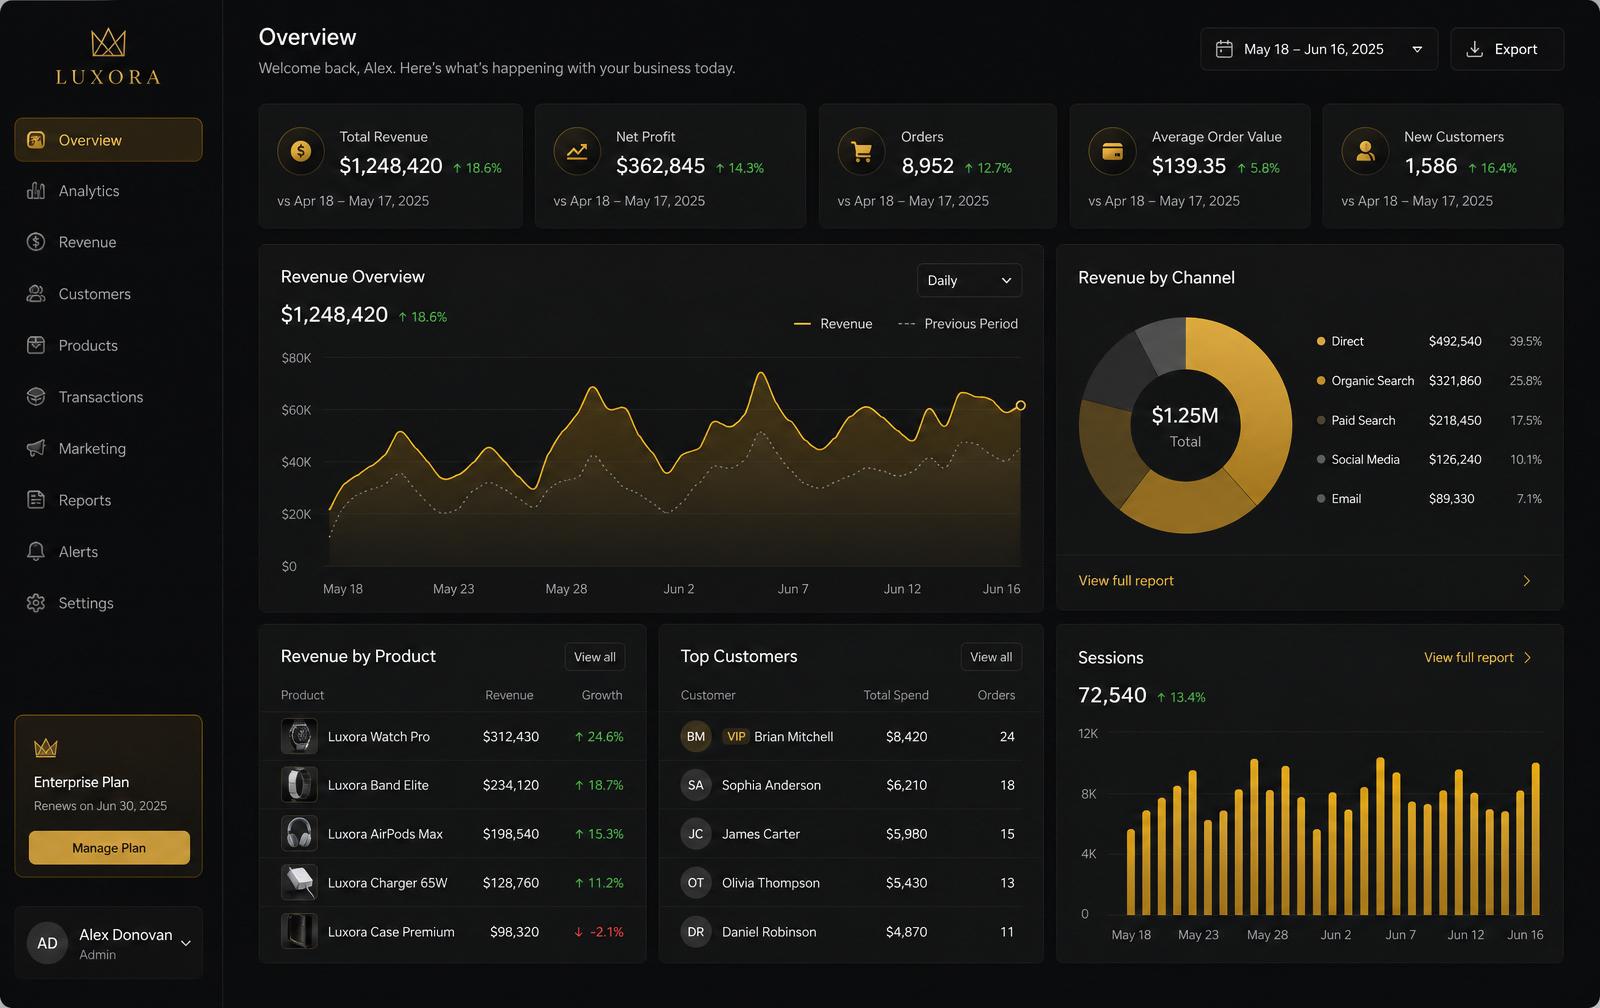
Task: Click the Customers people icon
Action: 36,294
